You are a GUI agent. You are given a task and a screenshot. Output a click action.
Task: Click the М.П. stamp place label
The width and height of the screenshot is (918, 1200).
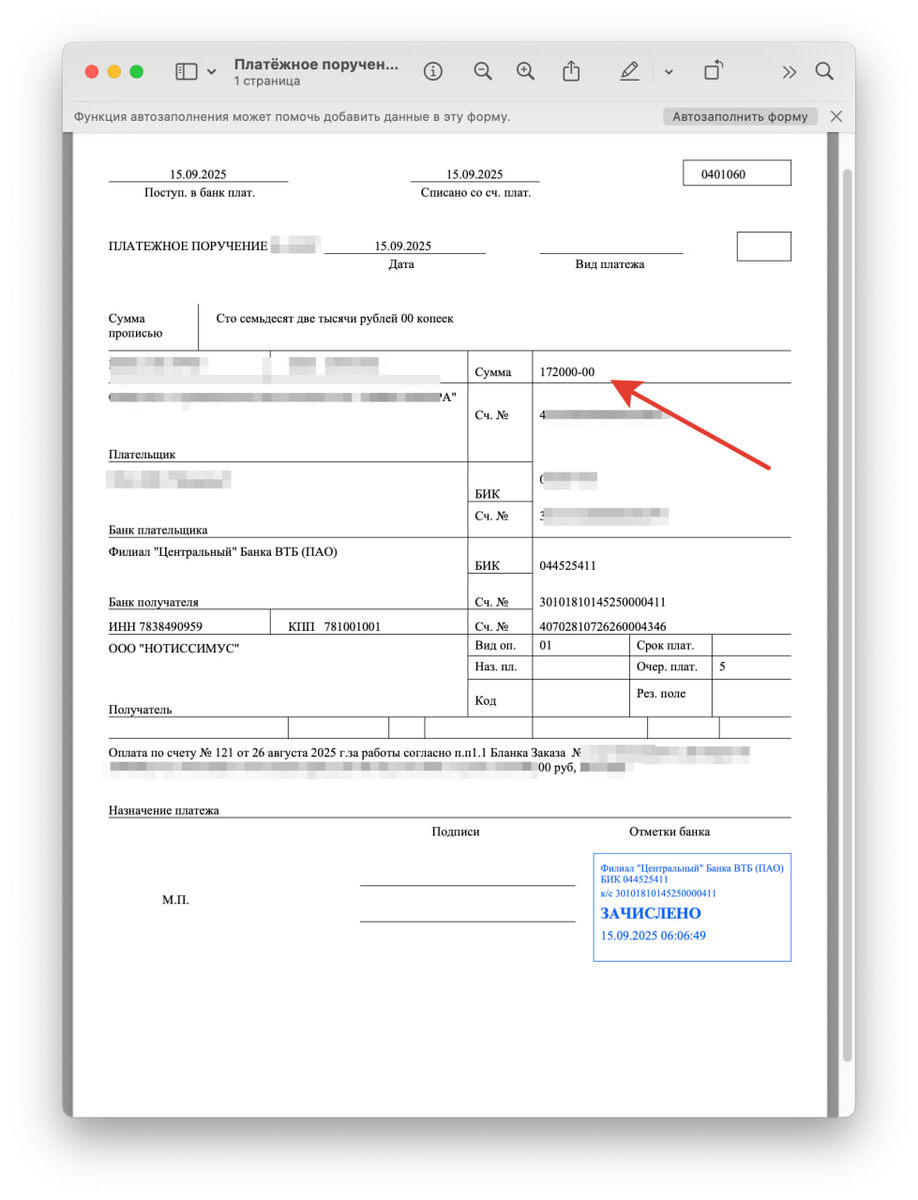tap(175, 900)
